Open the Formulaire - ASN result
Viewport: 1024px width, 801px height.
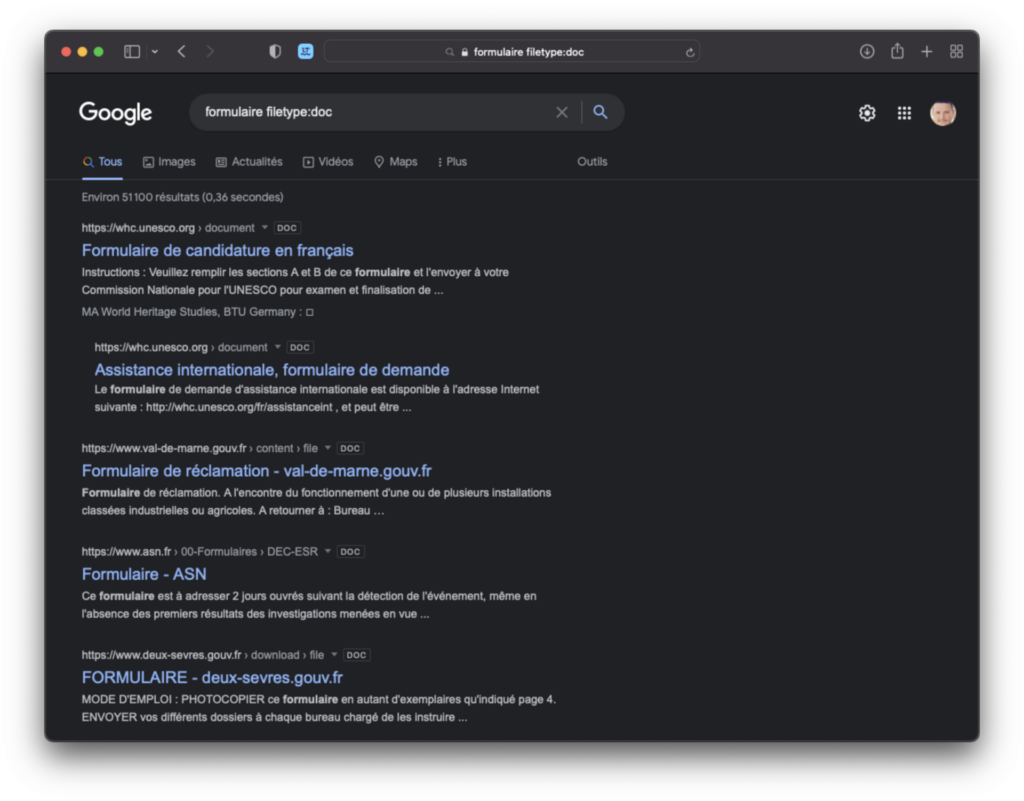[144, 574]
